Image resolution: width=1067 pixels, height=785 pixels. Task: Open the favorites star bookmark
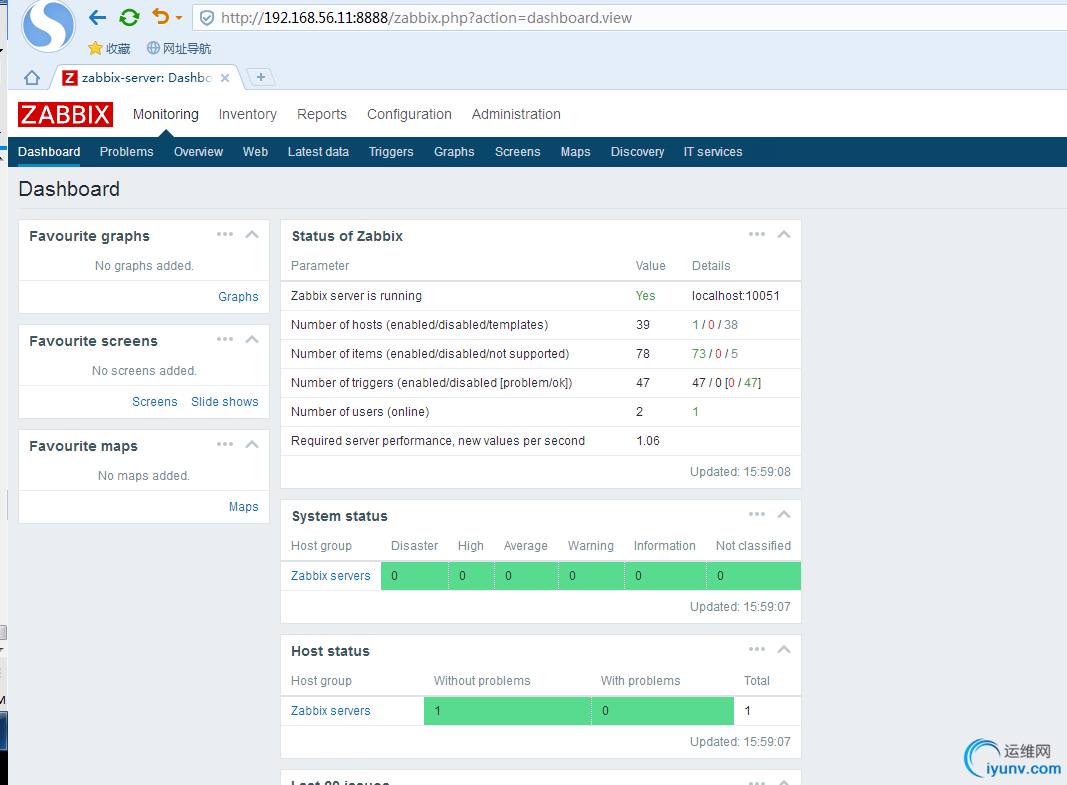click(109, 48)
